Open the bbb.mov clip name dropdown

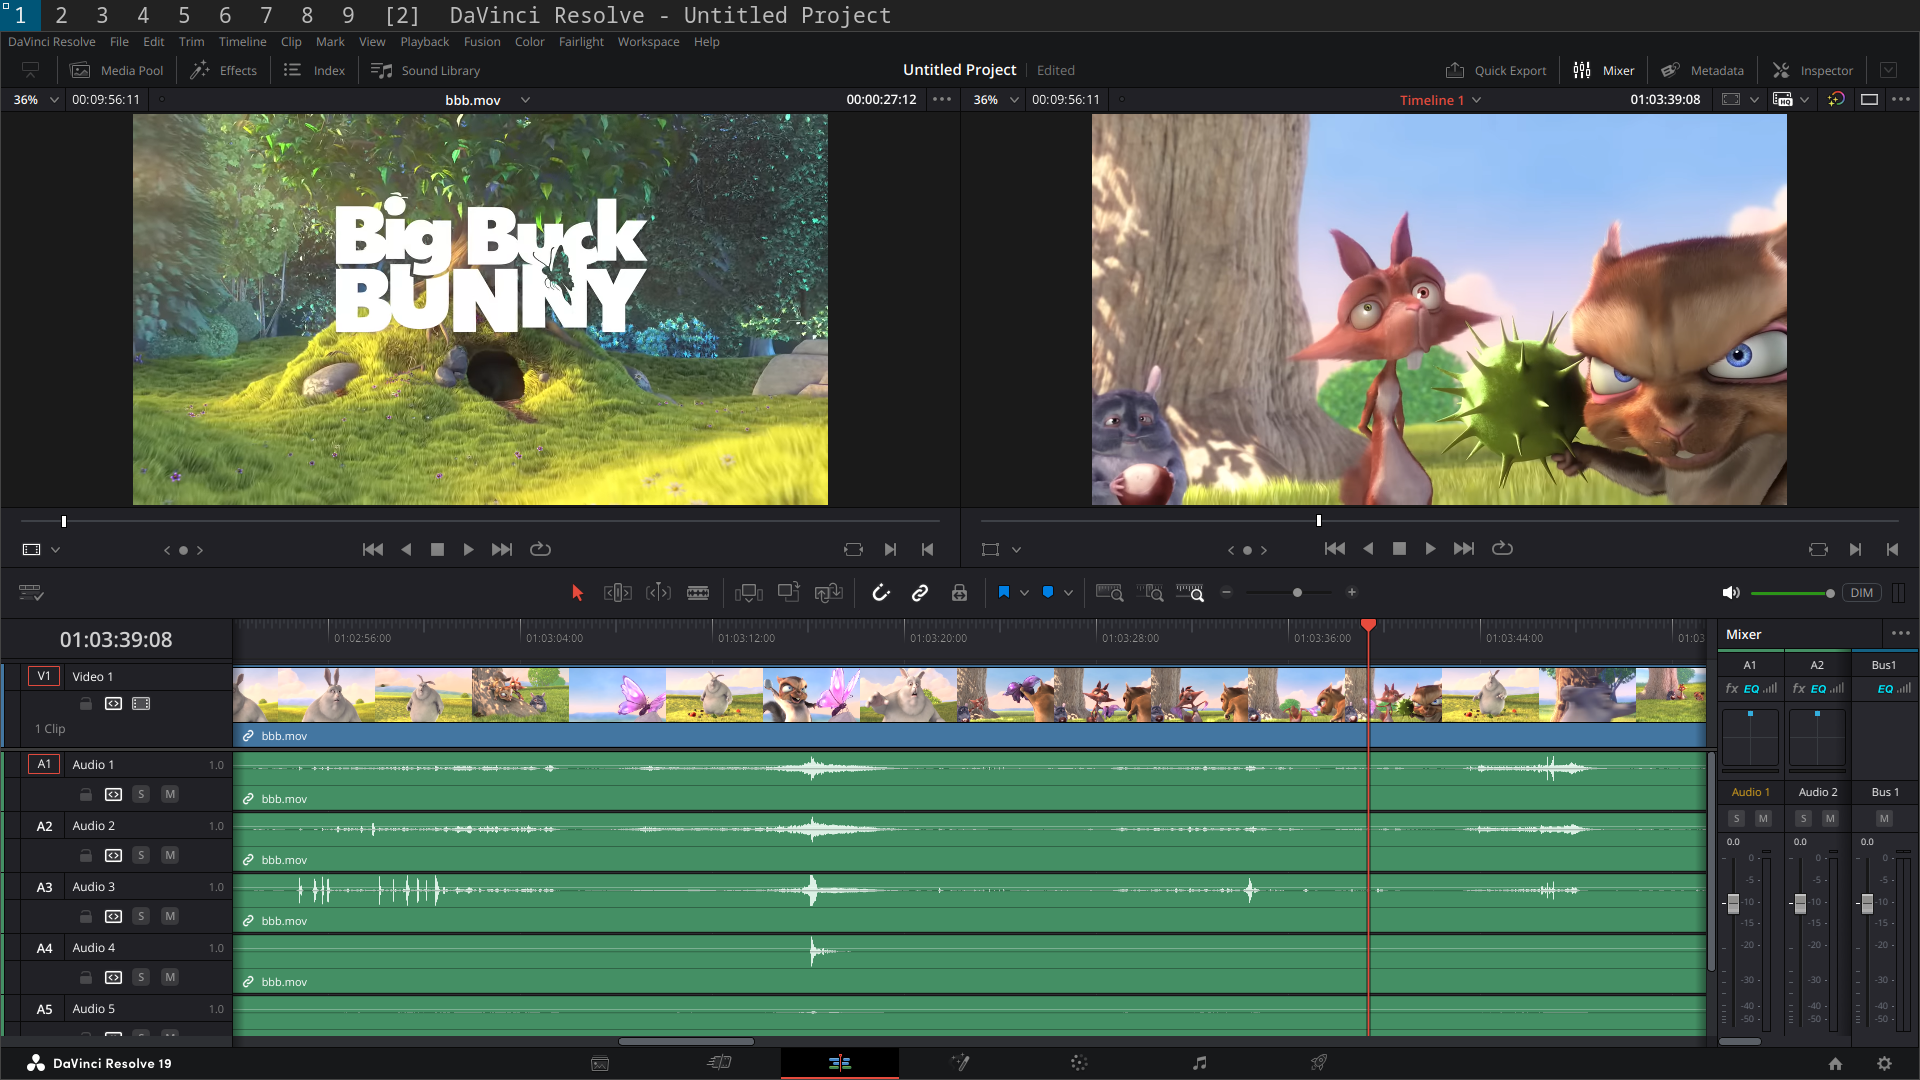(x=525, y=100)
